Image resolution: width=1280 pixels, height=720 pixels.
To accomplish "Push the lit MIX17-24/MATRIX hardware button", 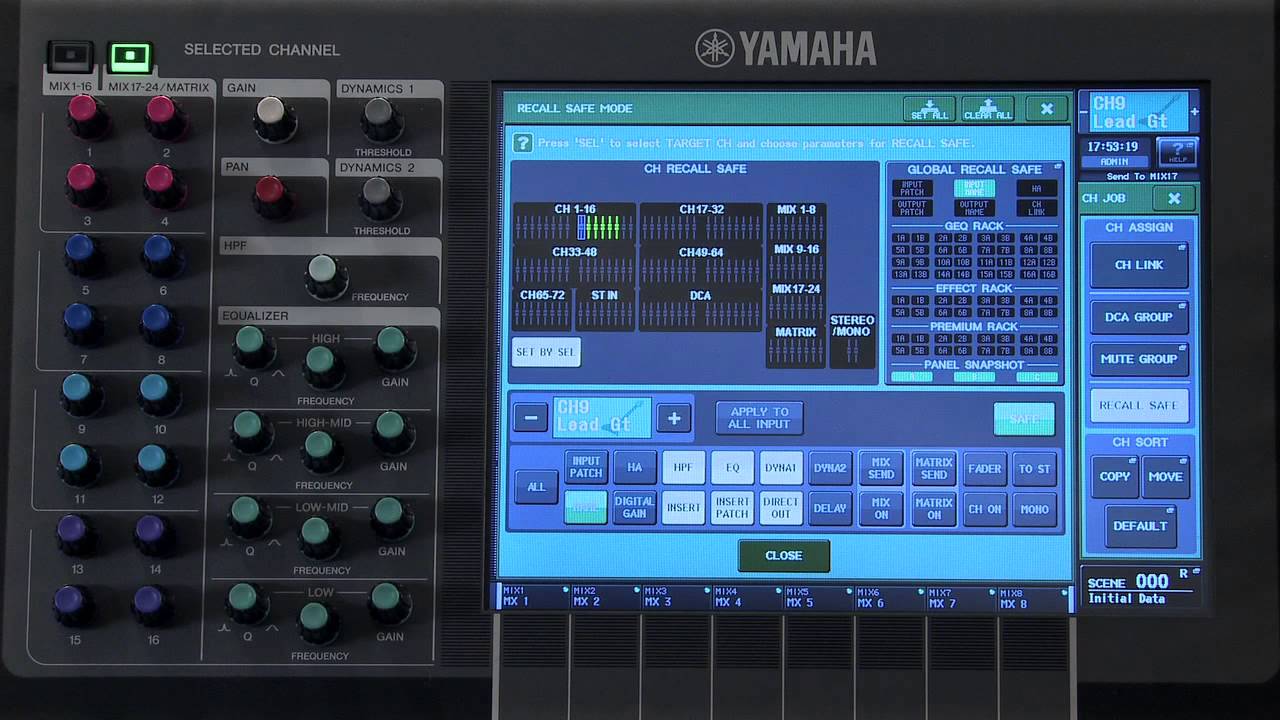I will [x=131, y=56].
